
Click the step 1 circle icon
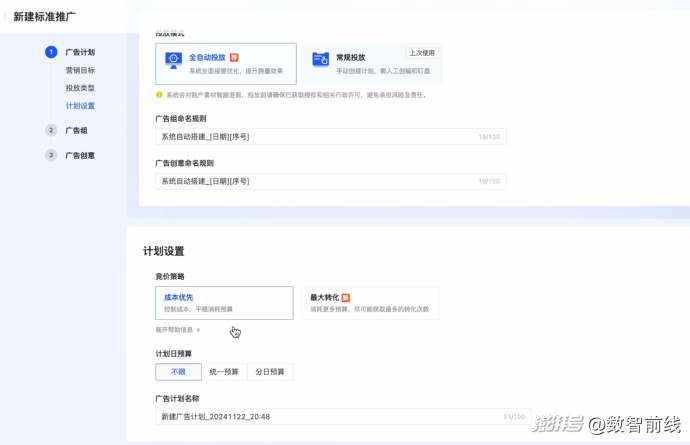tap(50, 52)
